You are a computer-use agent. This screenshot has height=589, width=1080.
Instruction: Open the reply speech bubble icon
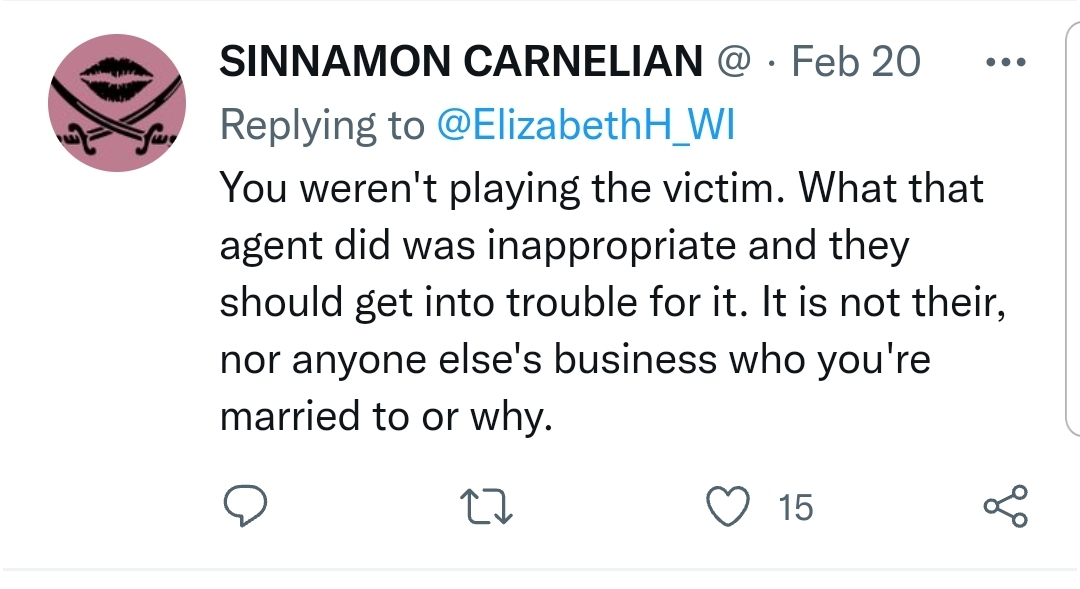pos(245,506)
